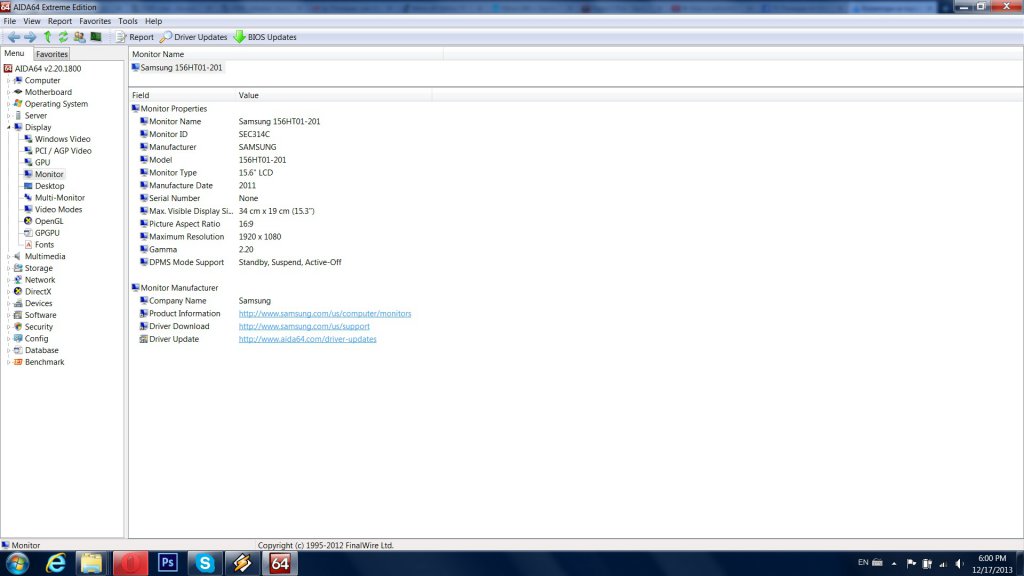Expand the Benchmark tree node

point(8,362)
